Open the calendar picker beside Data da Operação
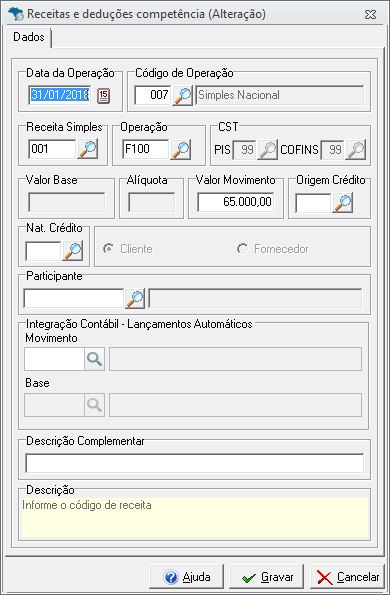Image resolution: width=390 pixels, height=595 pixels. [x=103, y=96]
